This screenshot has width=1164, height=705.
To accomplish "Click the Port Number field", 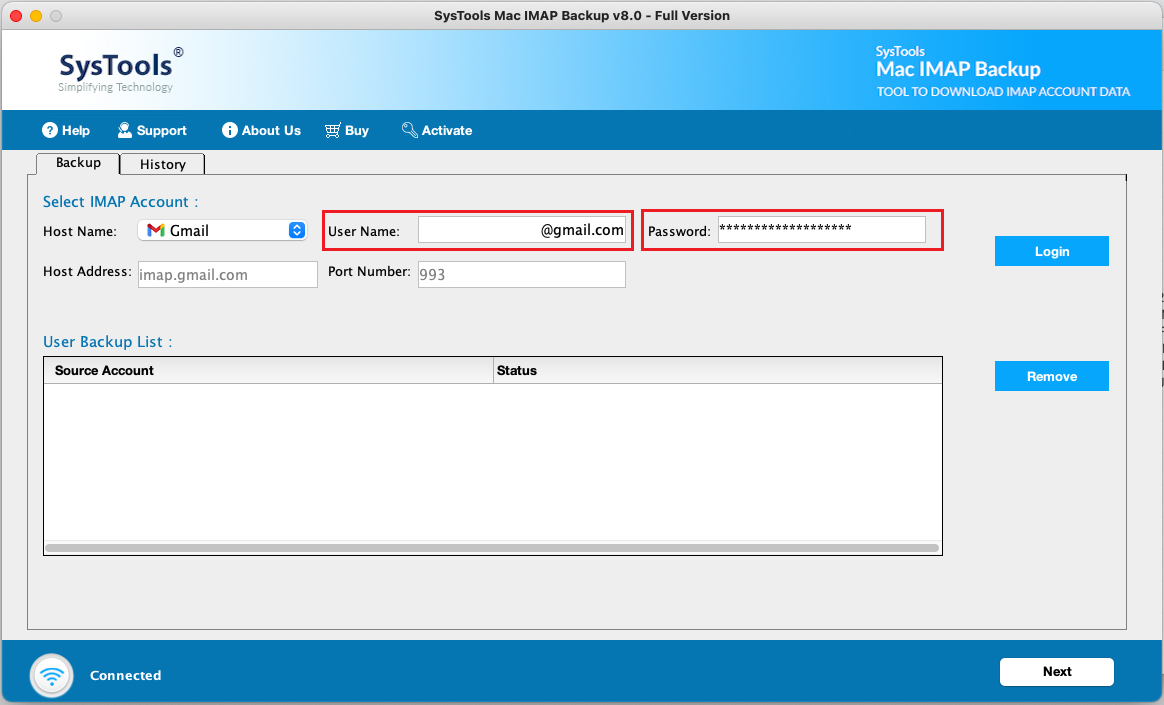I will coord(522,275).
